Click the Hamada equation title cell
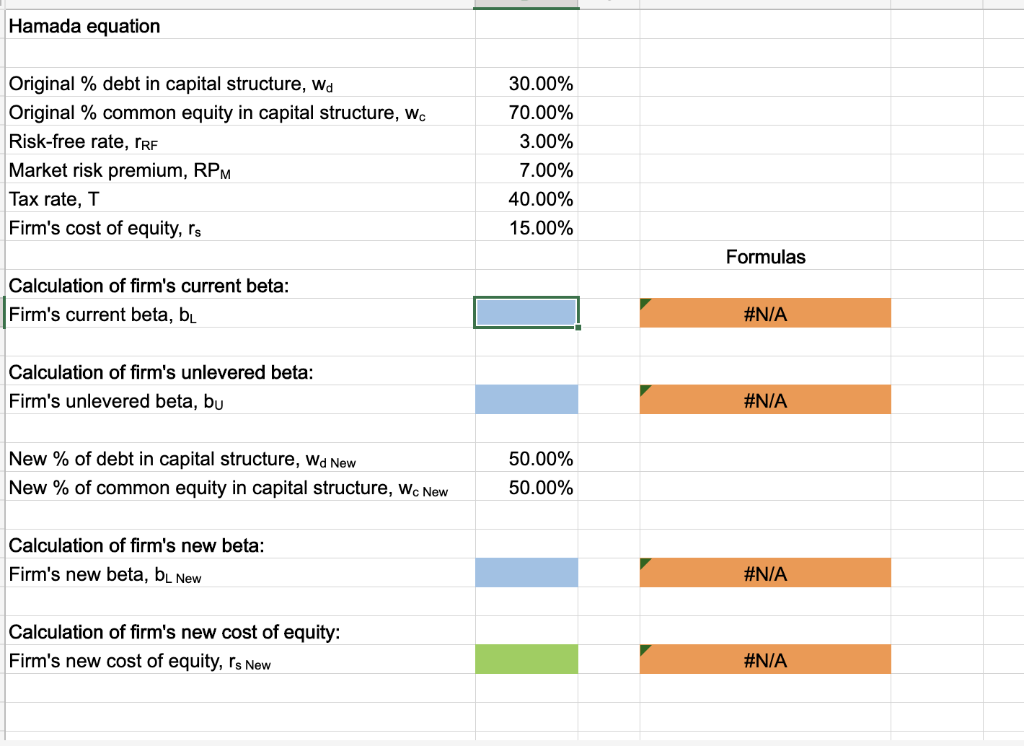This screenshot has height=746, width=1024. coord(83,26)
